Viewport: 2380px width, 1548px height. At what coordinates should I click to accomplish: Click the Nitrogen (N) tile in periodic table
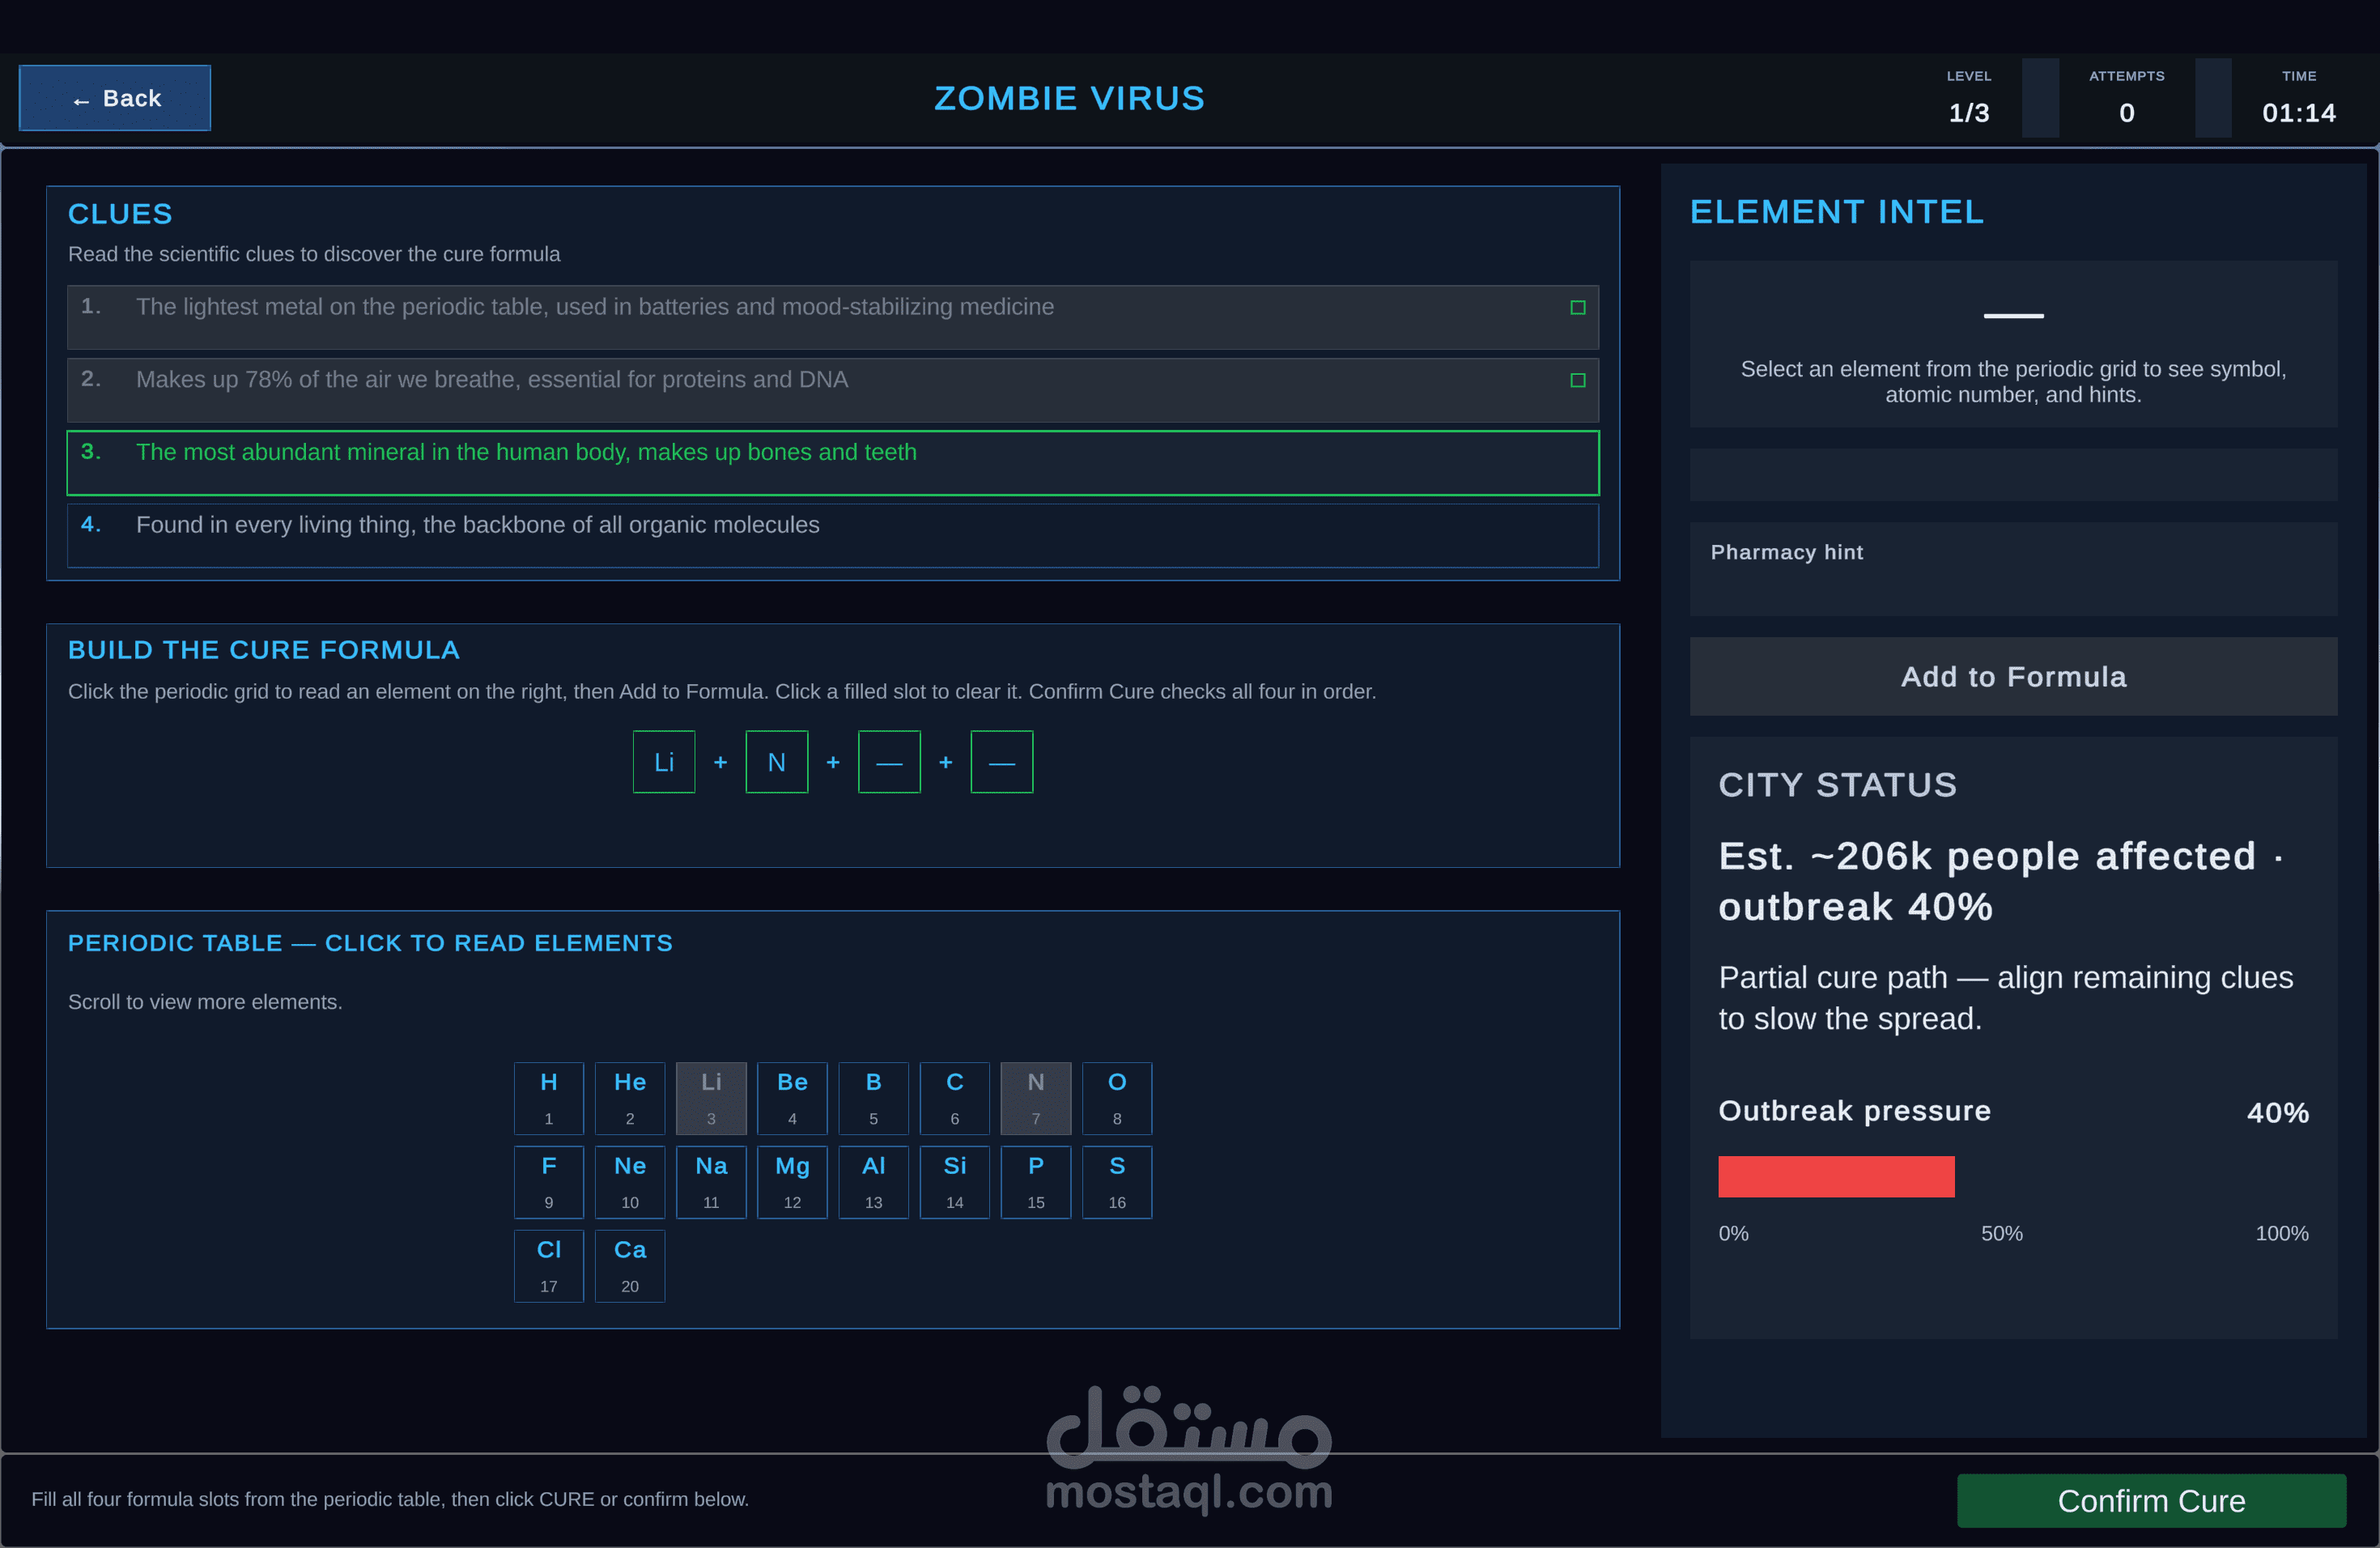point(1036,1098)
